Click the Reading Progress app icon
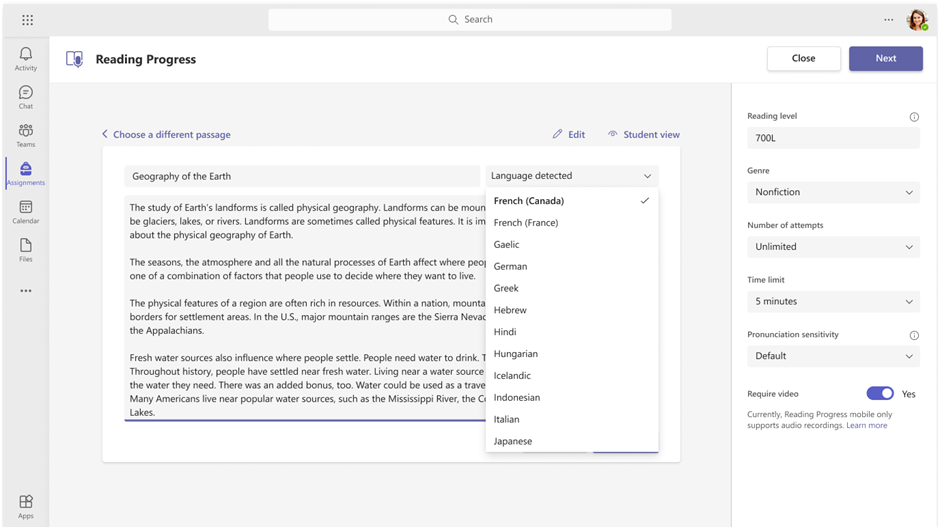The height and width of the screenshot is (529, 940). (x=74, y=59)
